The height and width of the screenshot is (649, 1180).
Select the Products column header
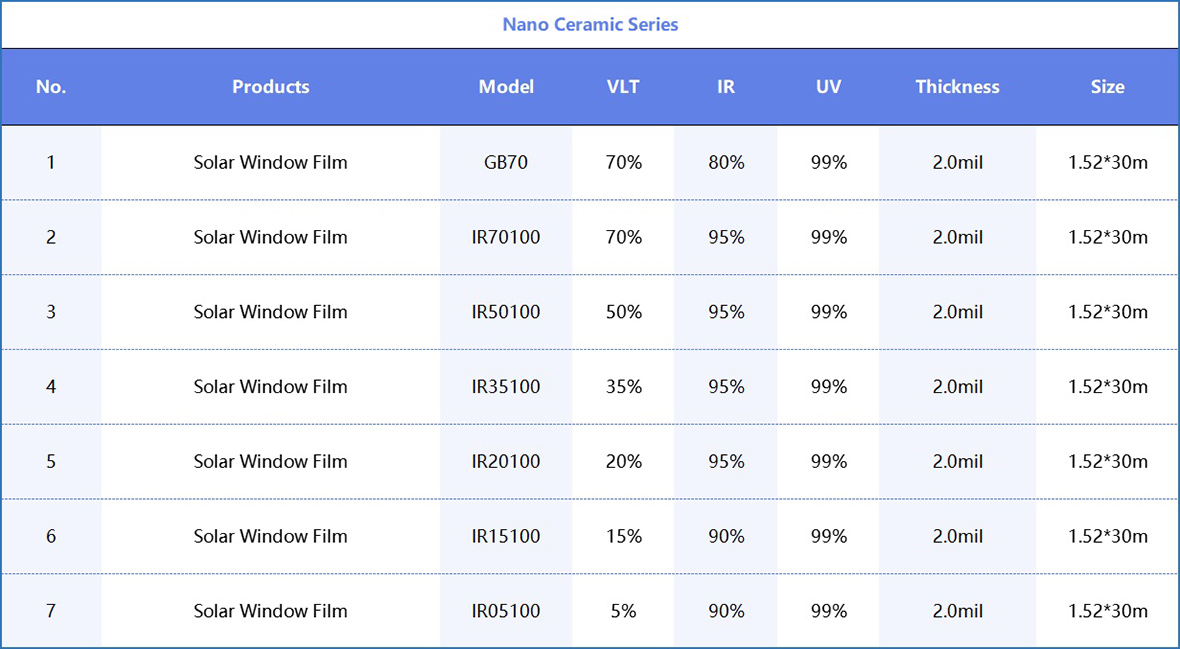[270, 87]
